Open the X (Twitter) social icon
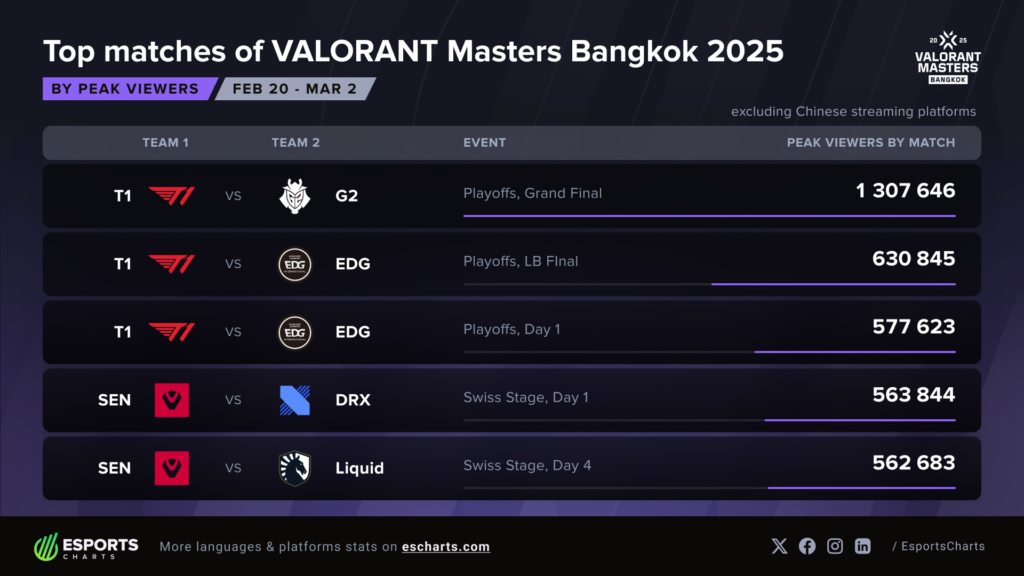The height and width of the screenshot is (576, 1024). pyautogui.click(x=779, y=547)
